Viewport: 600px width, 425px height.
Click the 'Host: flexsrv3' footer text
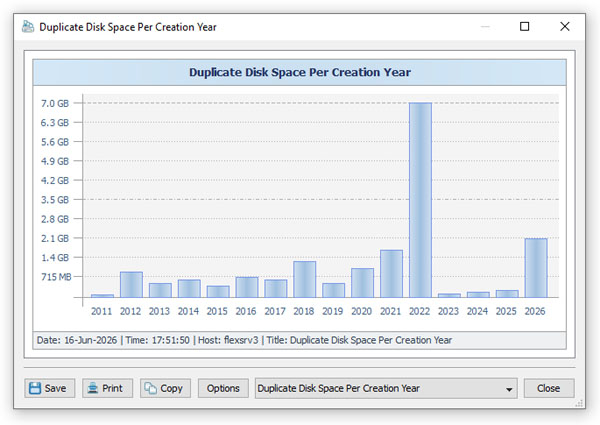coord(228,340)
